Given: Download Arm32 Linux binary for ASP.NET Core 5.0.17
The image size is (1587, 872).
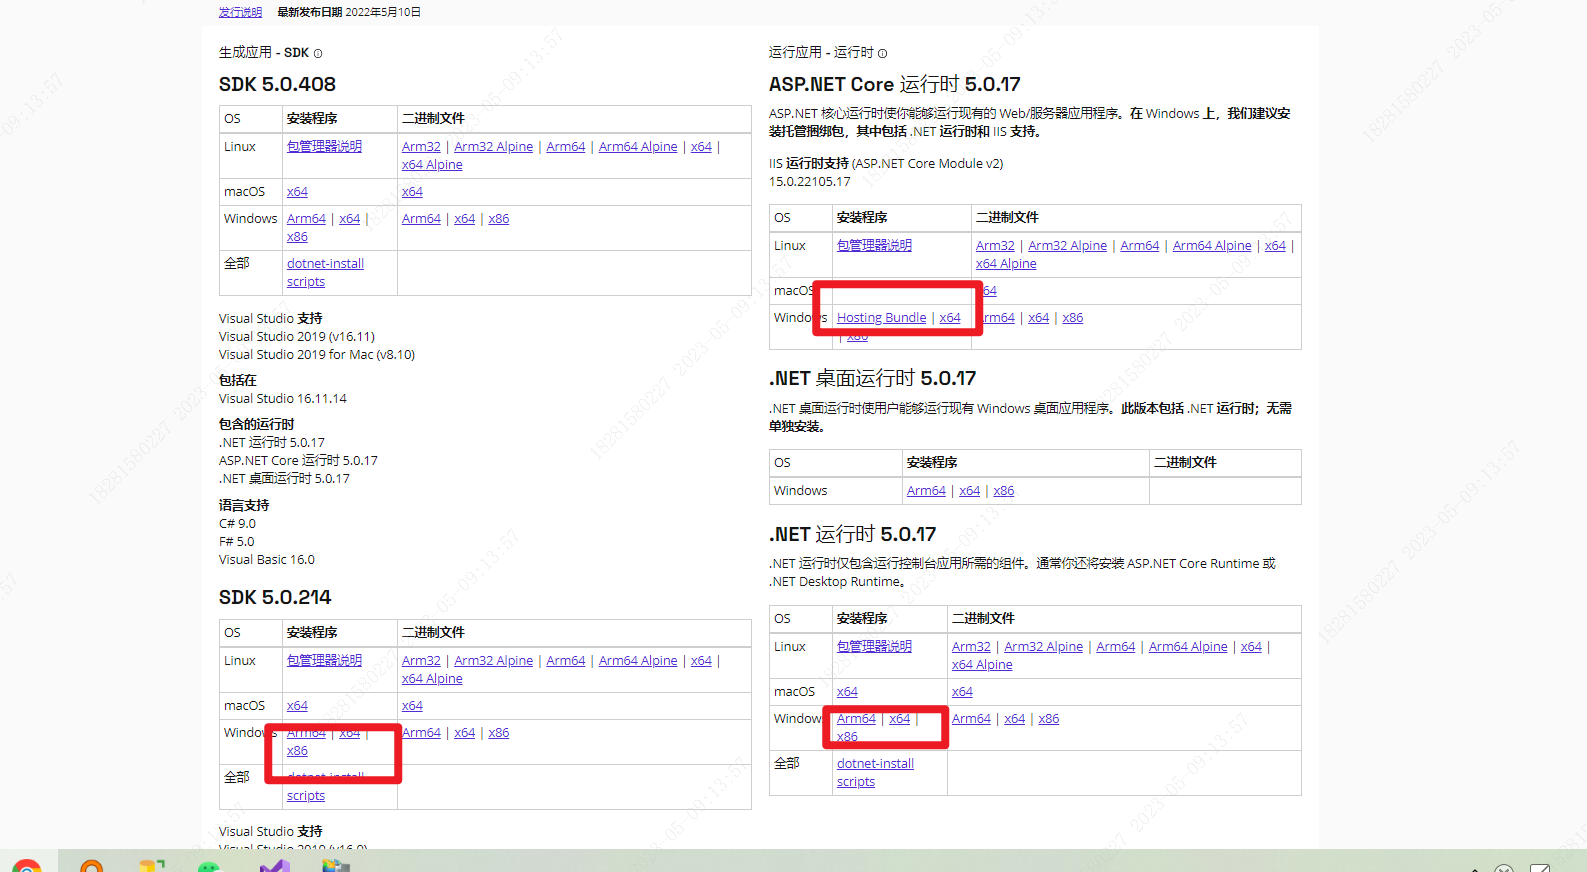Looking at the screenshot, I should coord(995,245).
